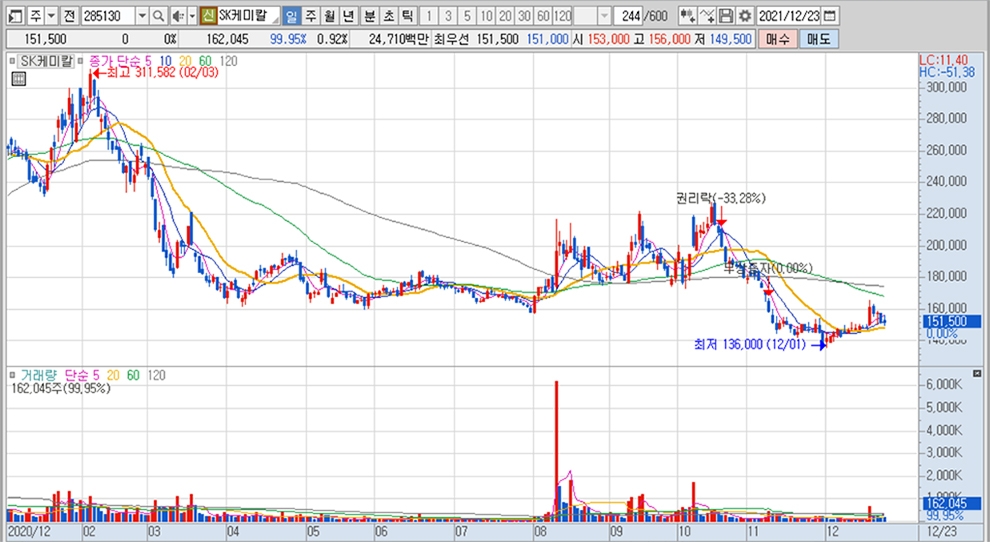Click the LC:11.40 indicator text
990x542 pixels.
tap(943, 60)
